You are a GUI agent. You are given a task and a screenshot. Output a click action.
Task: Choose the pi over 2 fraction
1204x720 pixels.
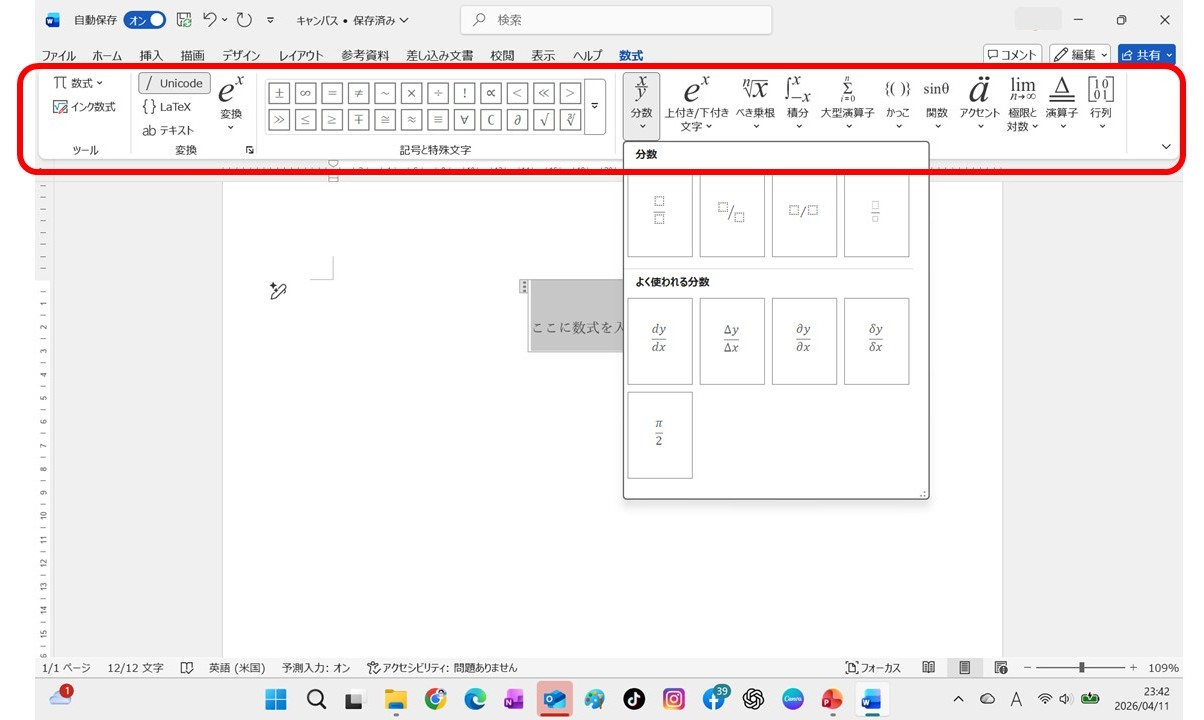point(659,434)
